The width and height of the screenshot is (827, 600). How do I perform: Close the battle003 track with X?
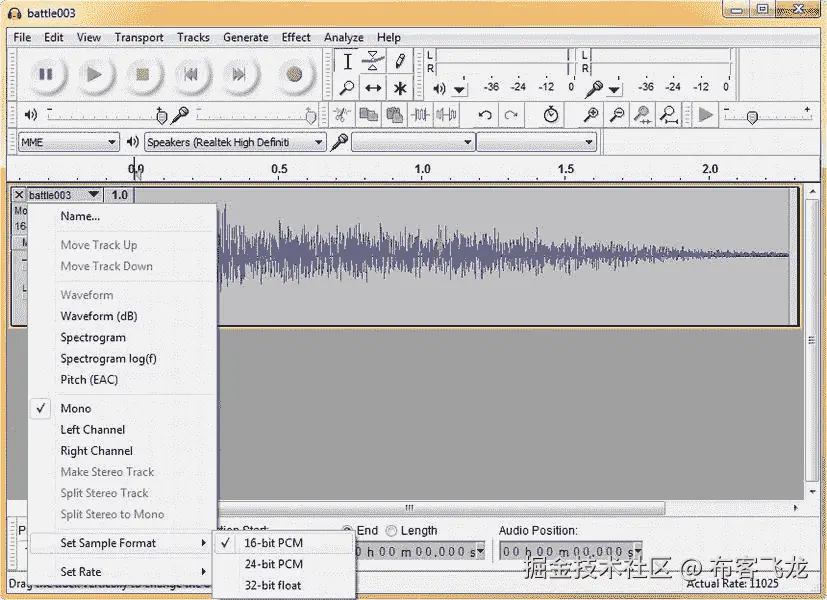[19, 195]
